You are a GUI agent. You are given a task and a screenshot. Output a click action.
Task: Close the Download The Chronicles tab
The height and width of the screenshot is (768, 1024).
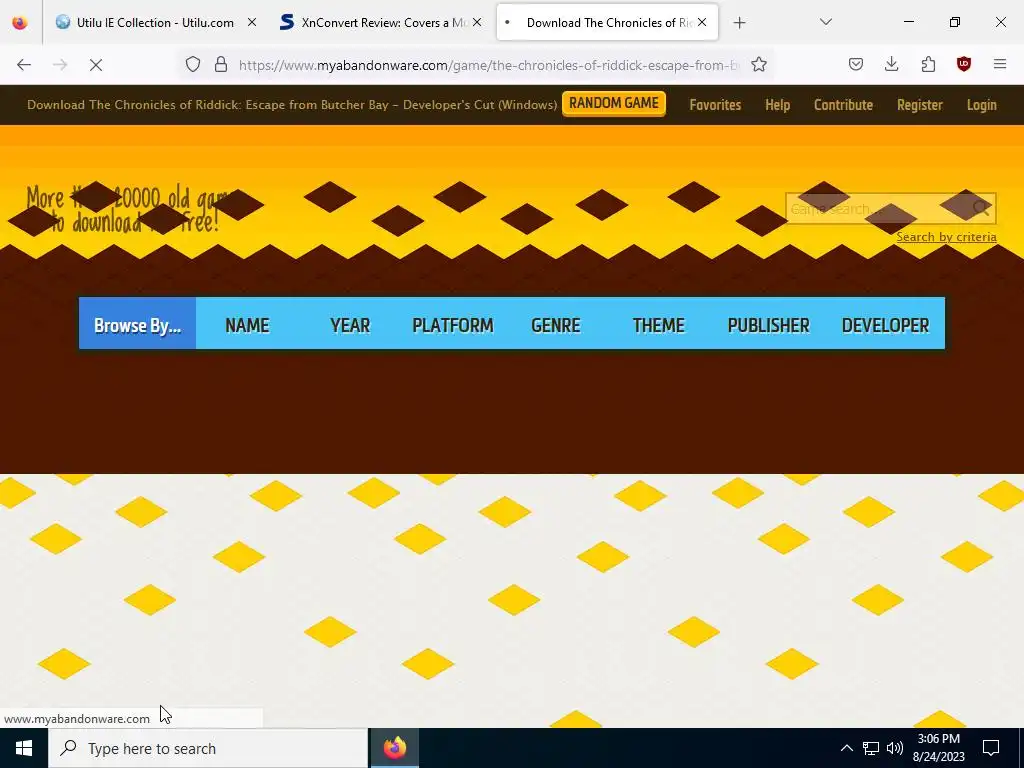point(702,22)
